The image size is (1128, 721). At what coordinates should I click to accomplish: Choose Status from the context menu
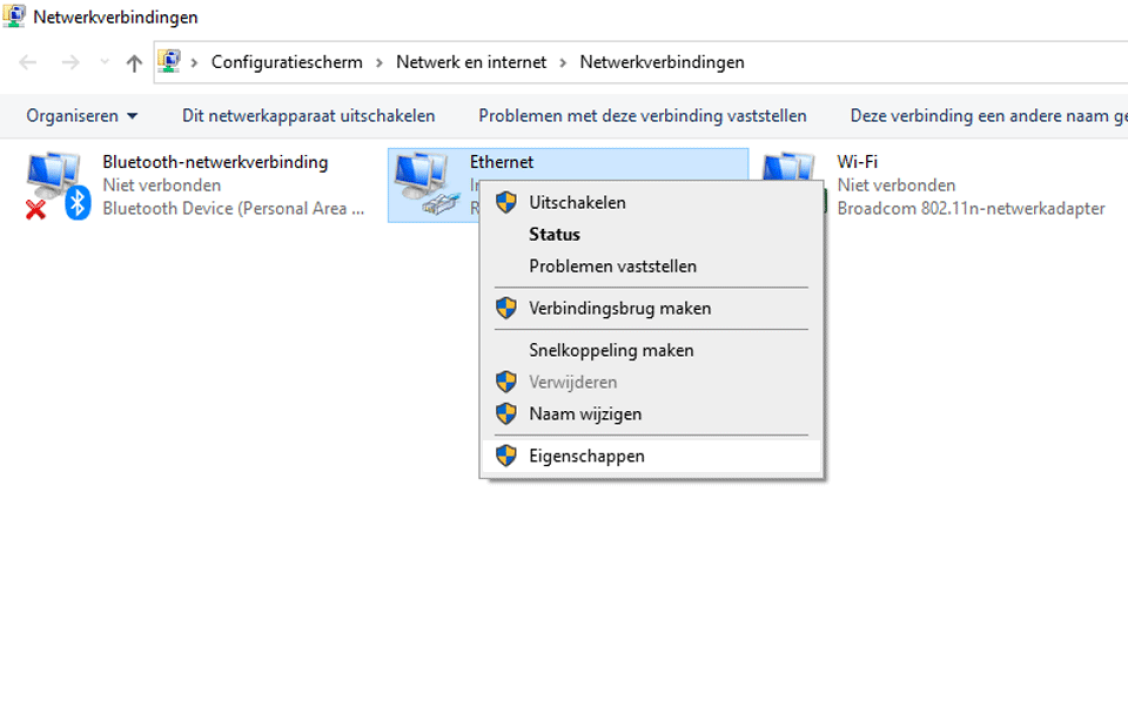(554, 235)
